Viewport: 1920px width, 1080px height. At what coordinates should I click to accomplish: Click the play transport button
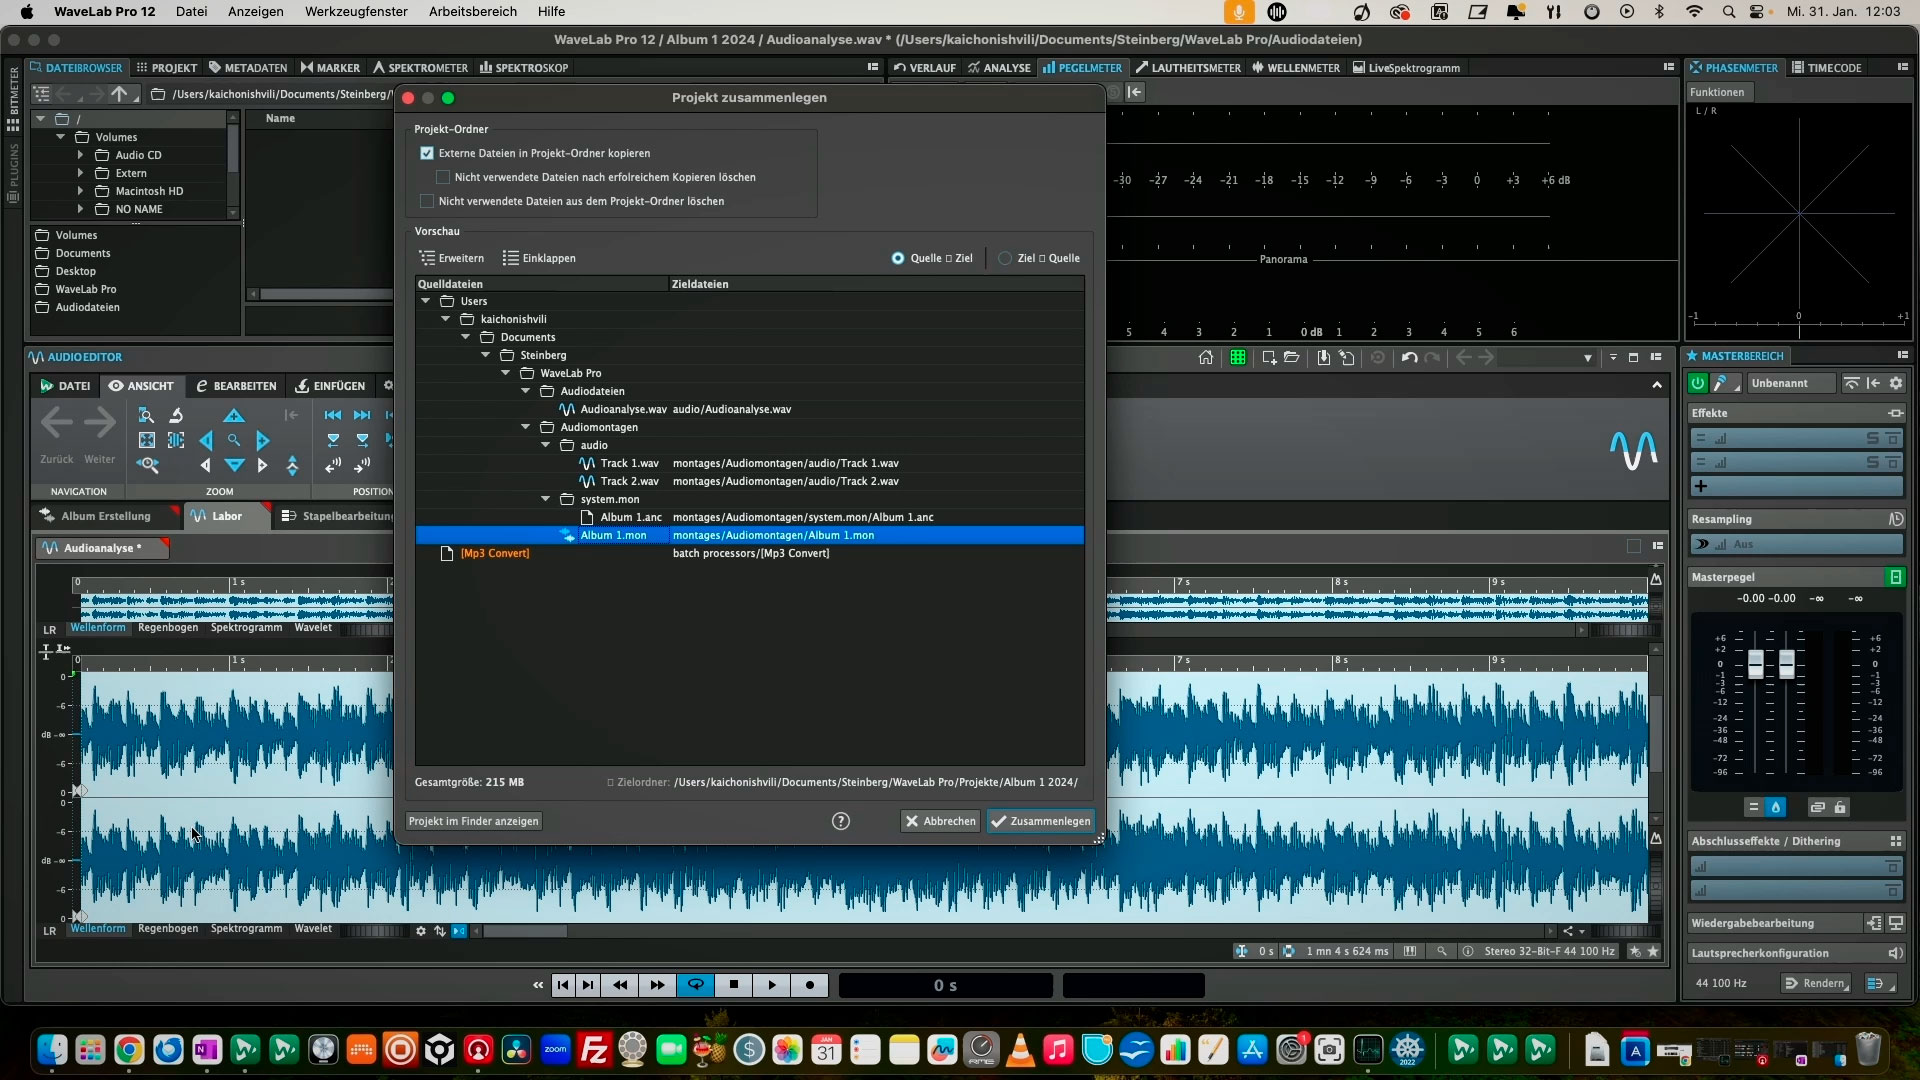point(772,985)
